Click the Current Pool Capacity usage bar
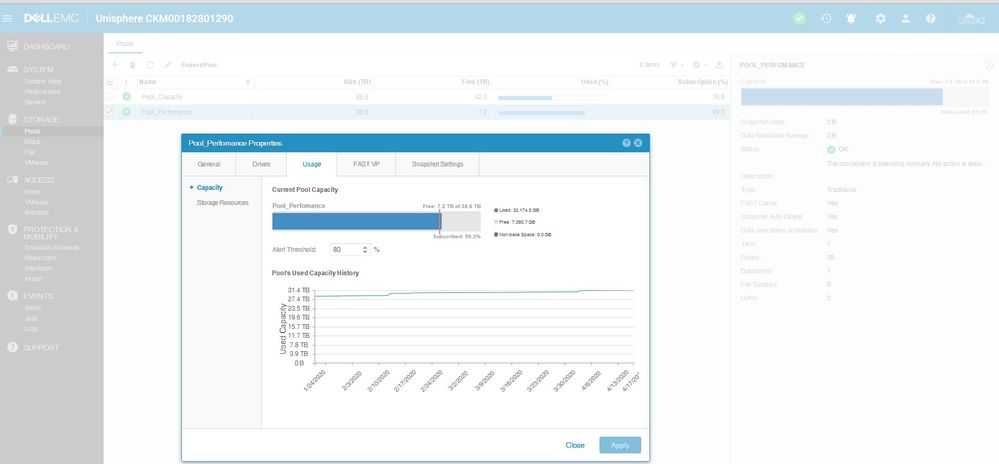This screenshot has height=464, width=999. point(376,221)
